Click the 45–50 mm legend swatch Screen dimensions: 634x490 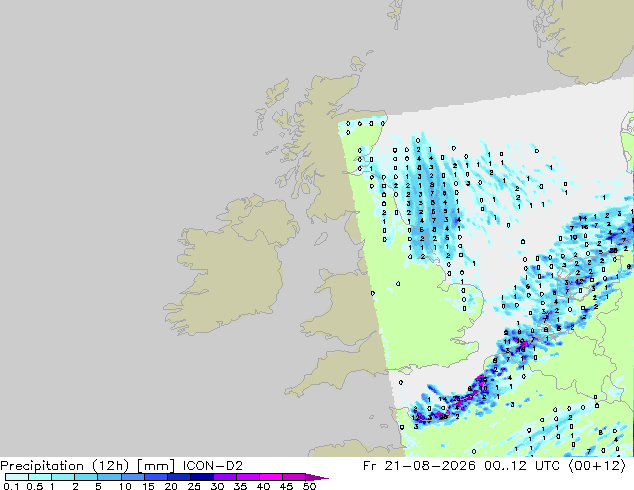294,477
